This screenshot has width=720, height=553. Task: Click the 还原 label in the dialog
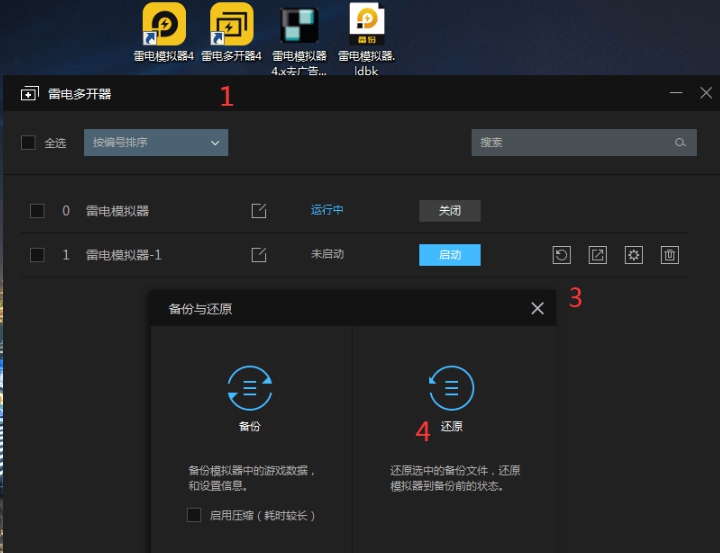pyautogui.click(x=451, y=426)
